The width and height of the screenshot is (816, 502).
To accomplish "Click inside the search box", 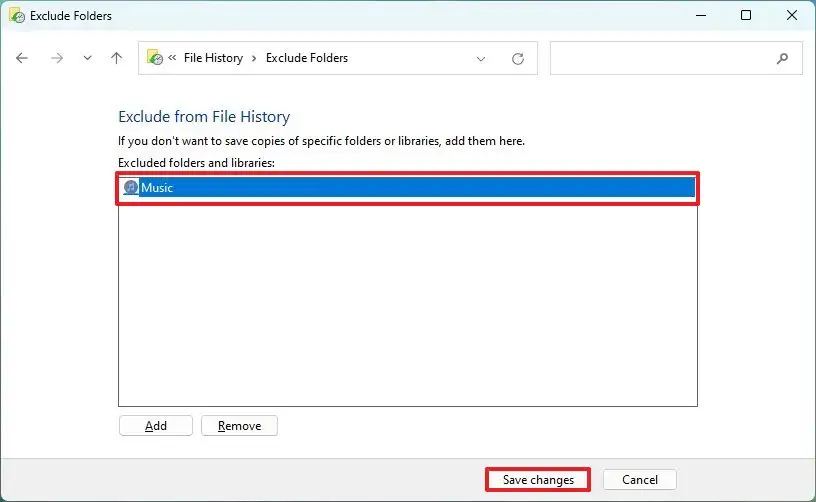I will click(660, 58).
